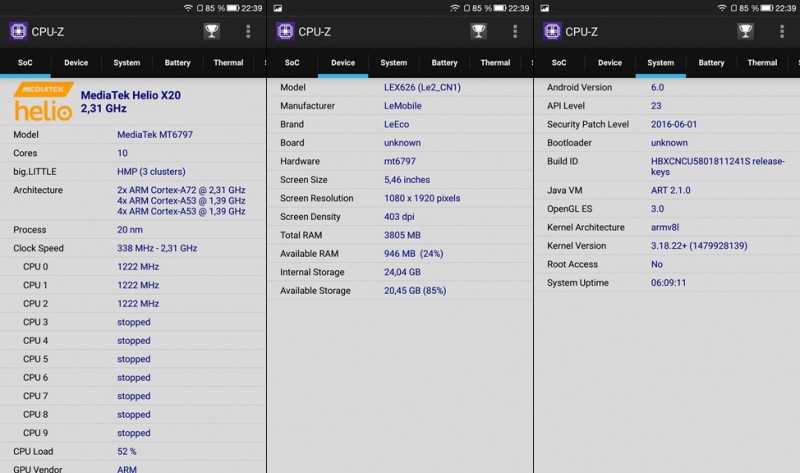Tap picture notification icon in middle status bar

278,8
